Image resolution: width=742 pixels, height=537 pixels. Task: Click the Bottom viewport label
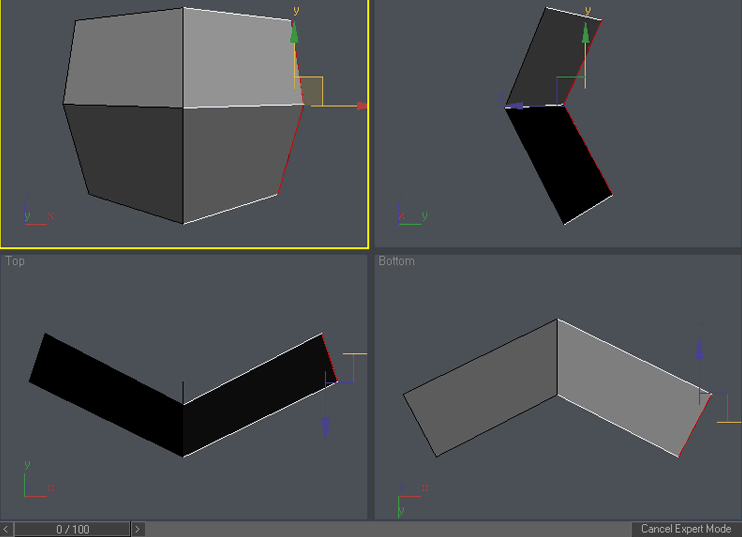(396, 261)
